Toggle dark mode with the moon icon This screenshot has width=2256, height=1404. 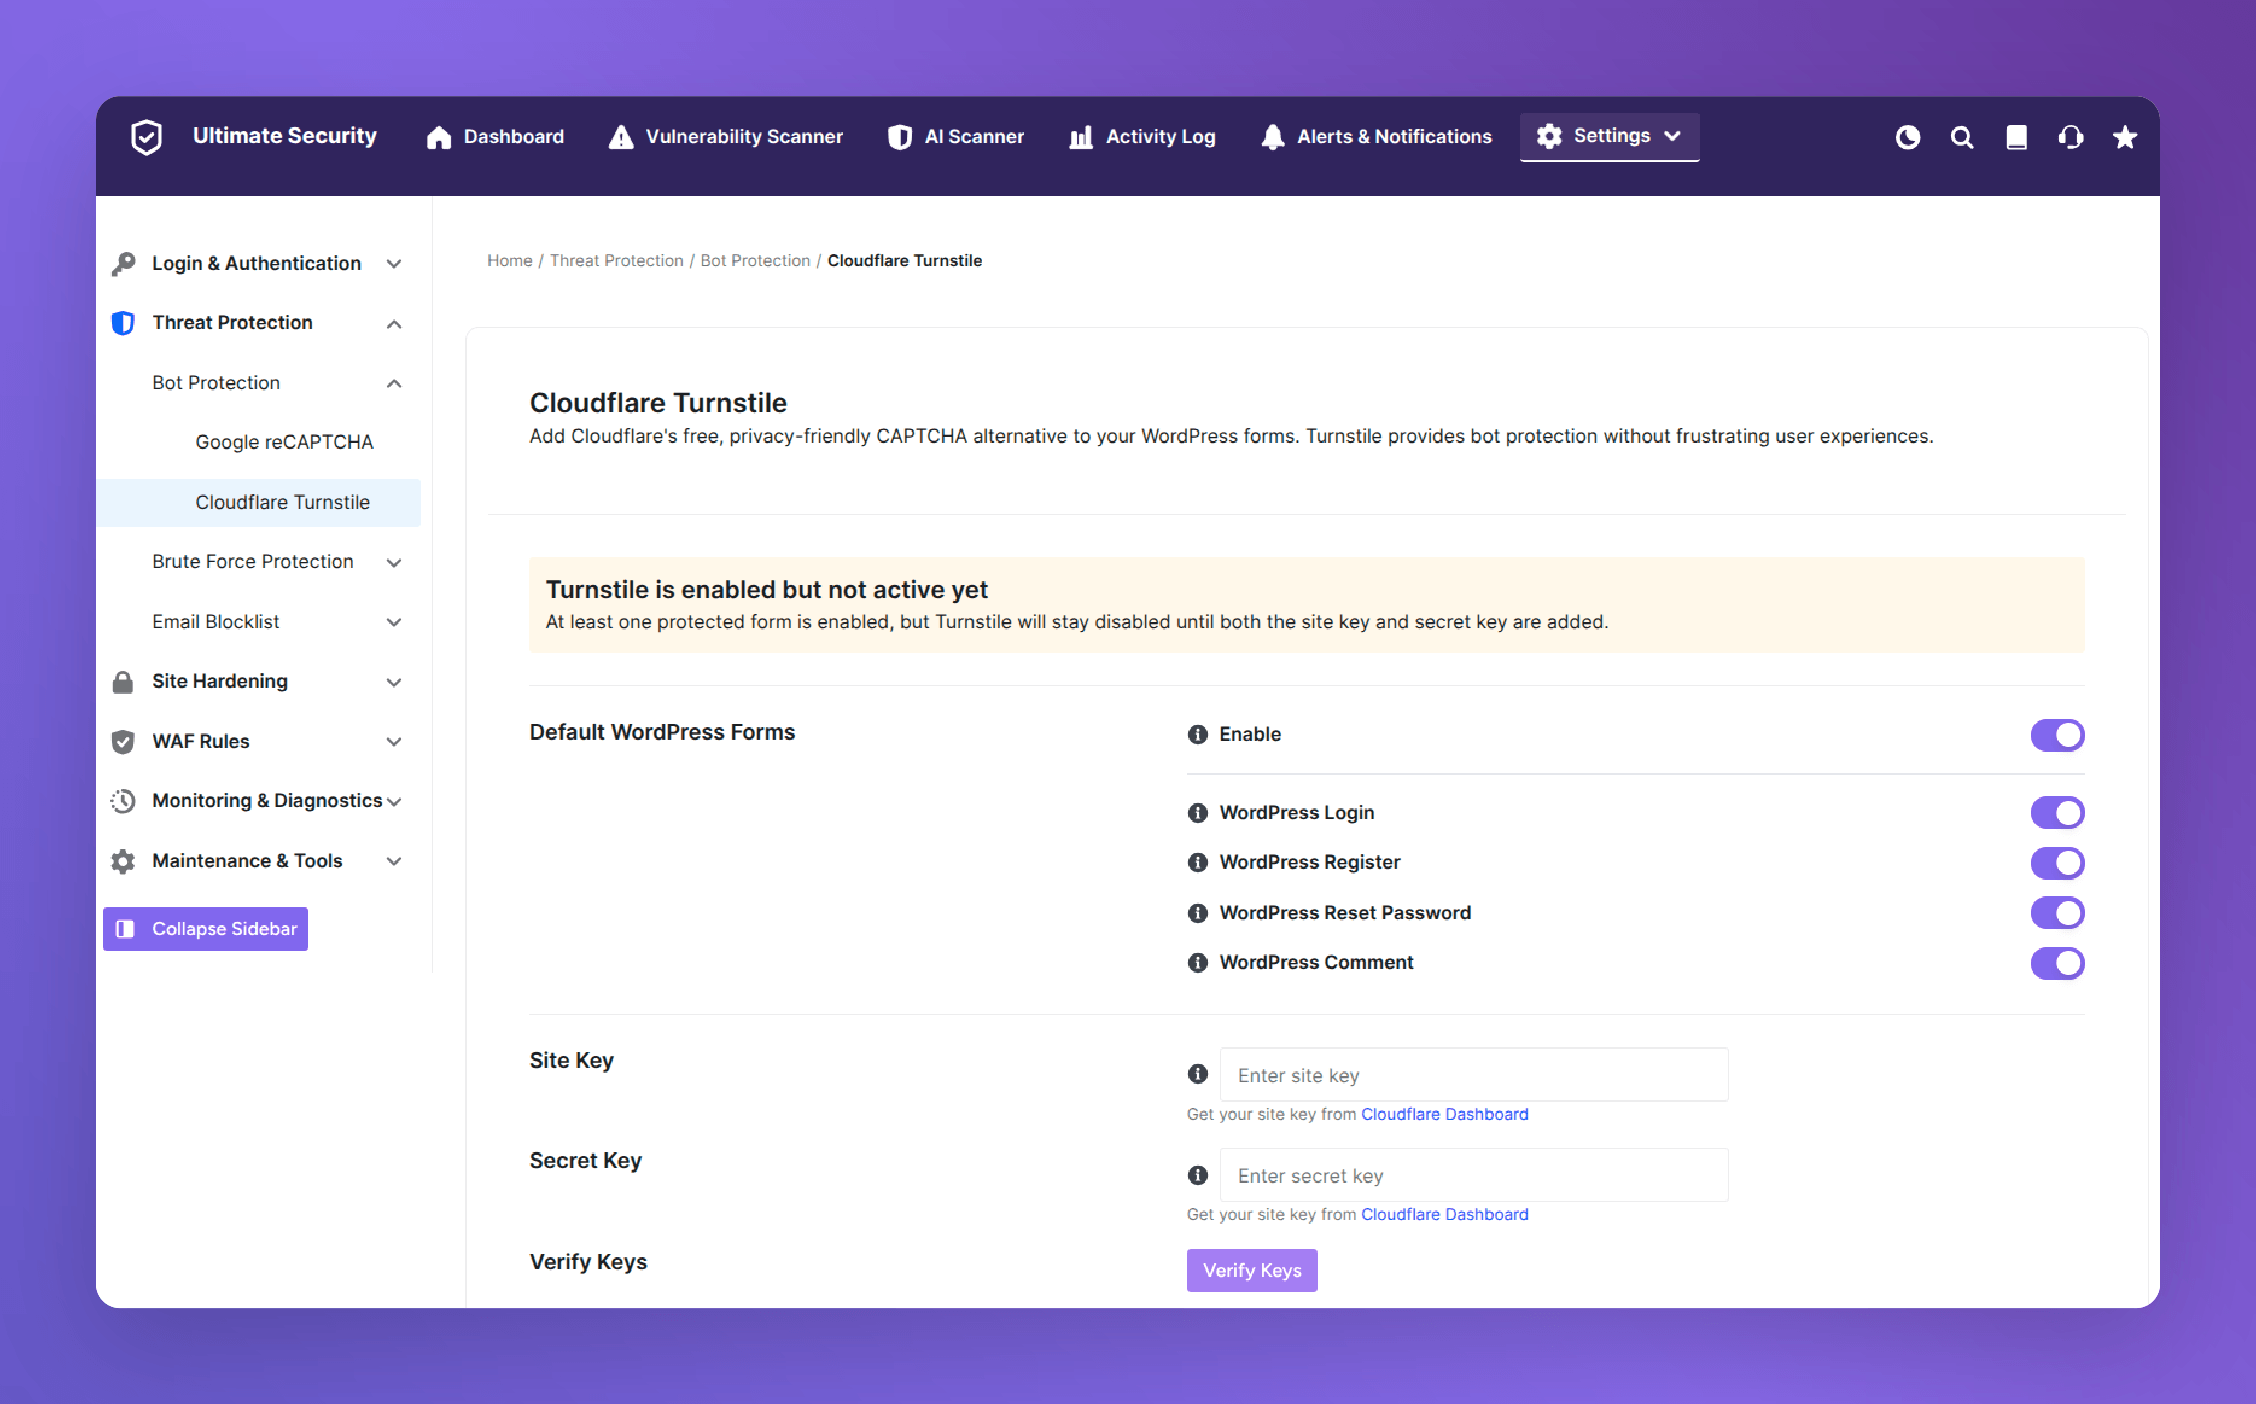tap(1908, 137)
